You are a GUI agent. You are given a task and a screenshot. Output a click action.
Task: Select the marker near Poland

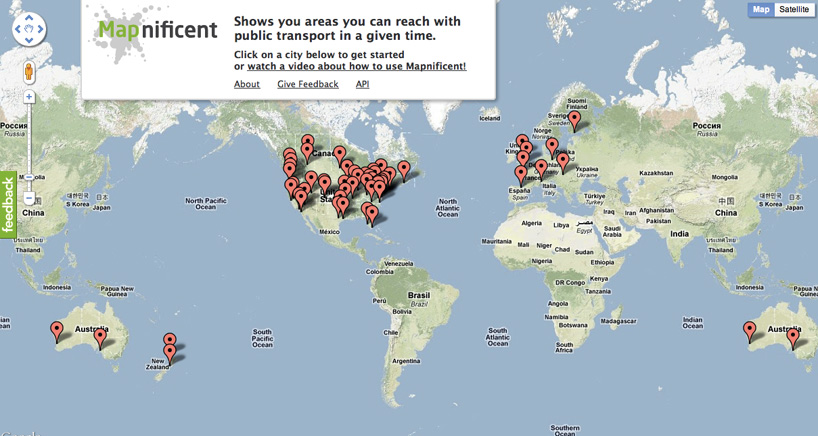coord(562,163)
